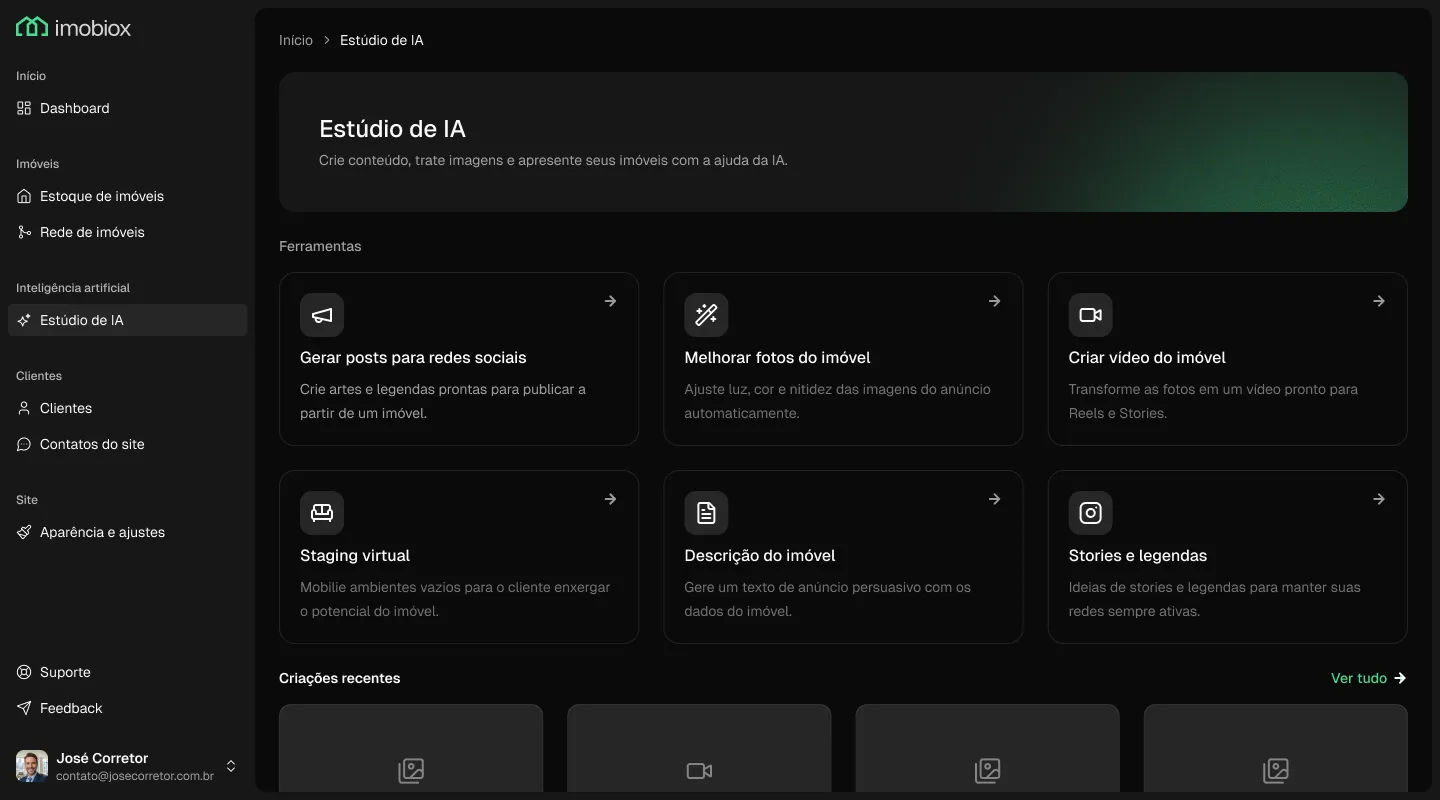
Task: Open Stories e legendas title
Action: (1138, 555)
